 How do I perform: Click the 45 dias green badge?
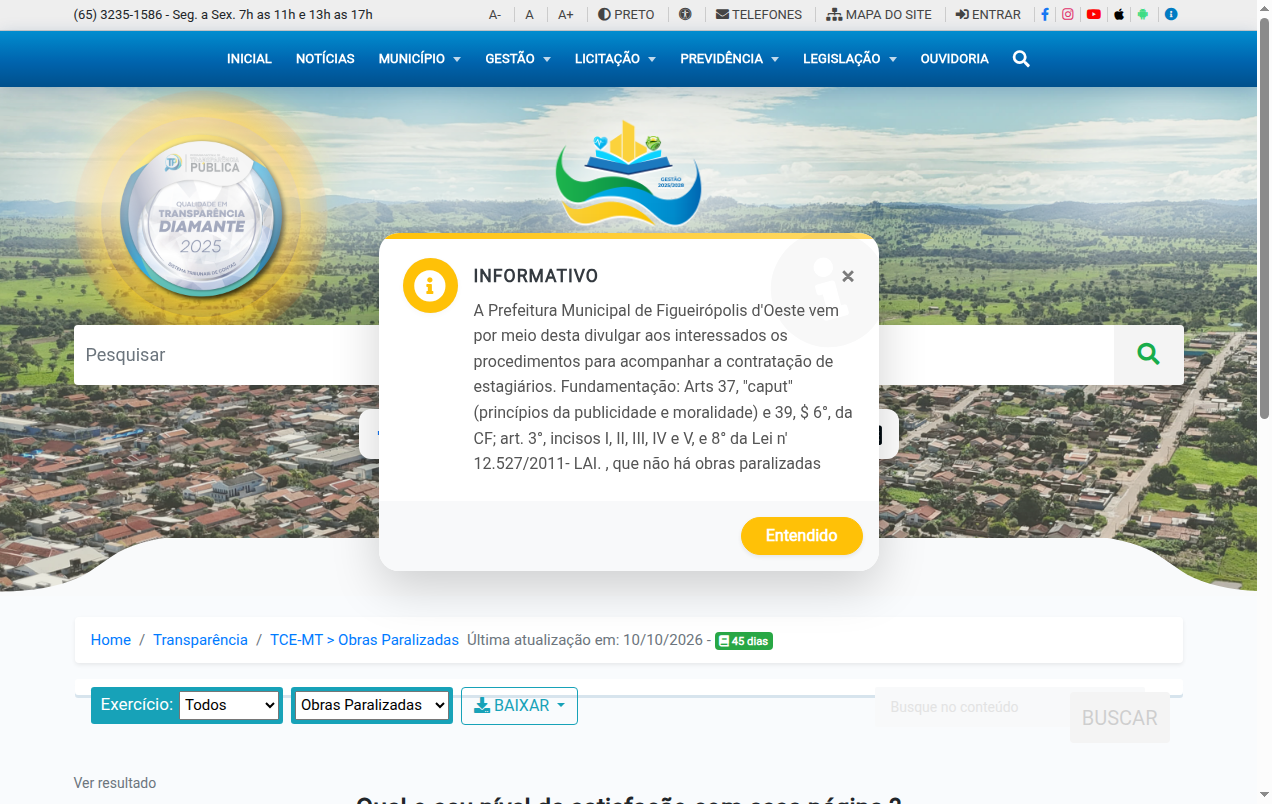click(x=744, y=641)
